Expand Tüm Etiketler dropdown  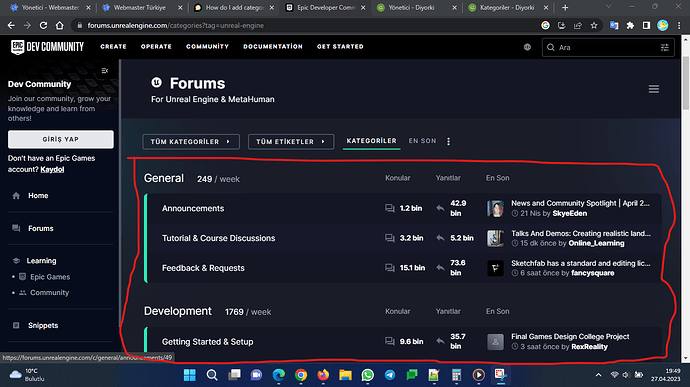(x=291, y=142)
